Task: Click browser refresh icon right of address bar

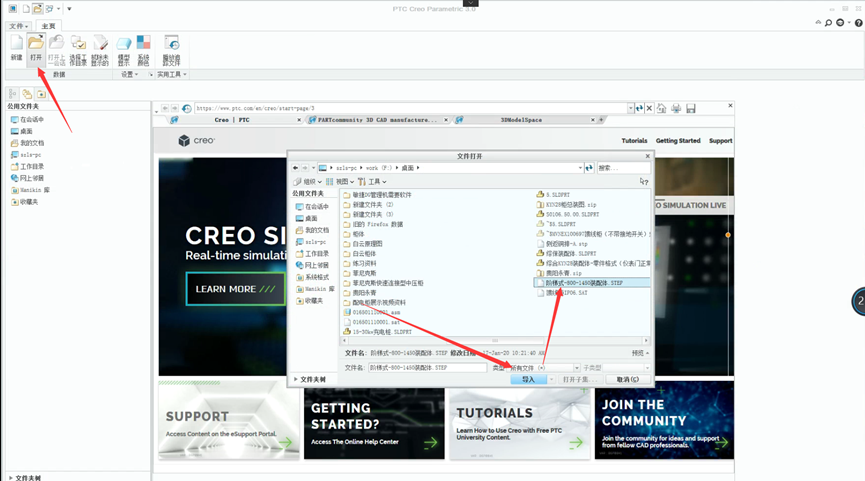Action: click(639, 108)
